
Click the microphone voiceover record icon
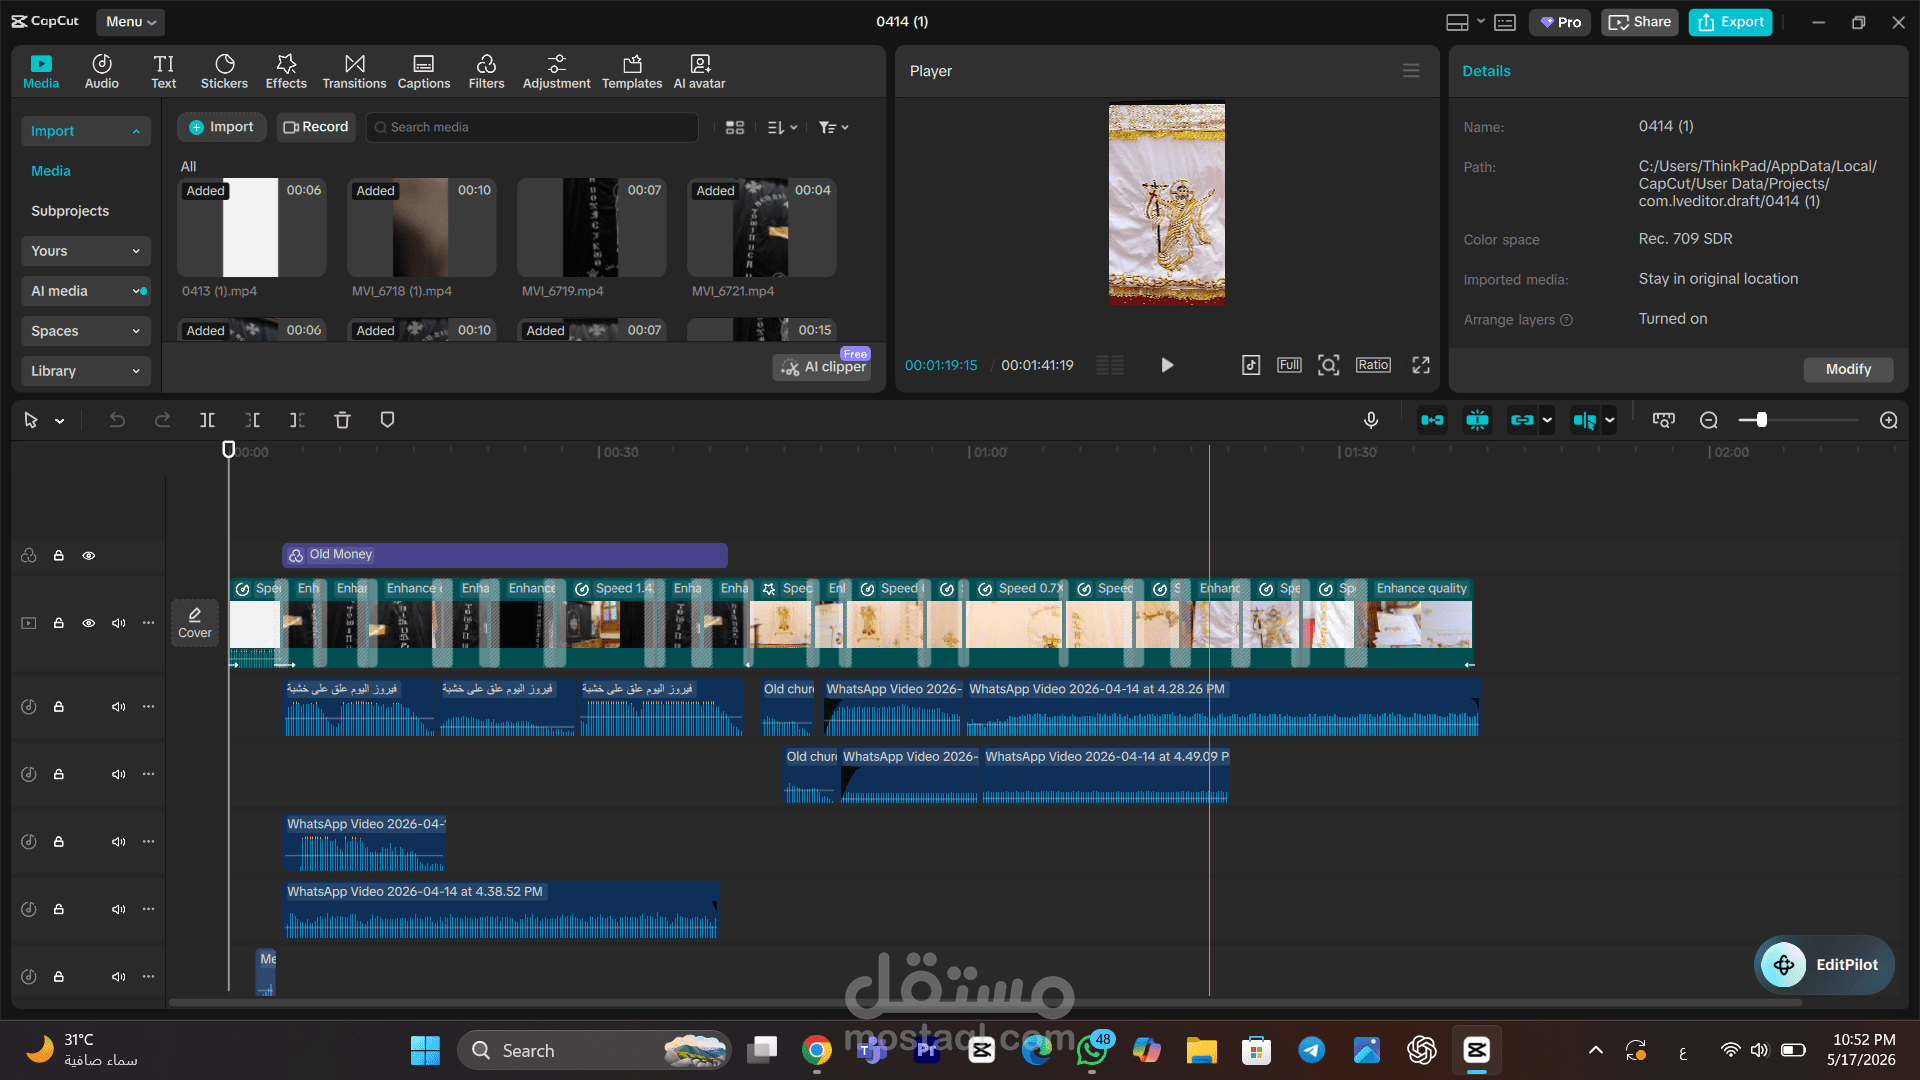pos(1371,420)
